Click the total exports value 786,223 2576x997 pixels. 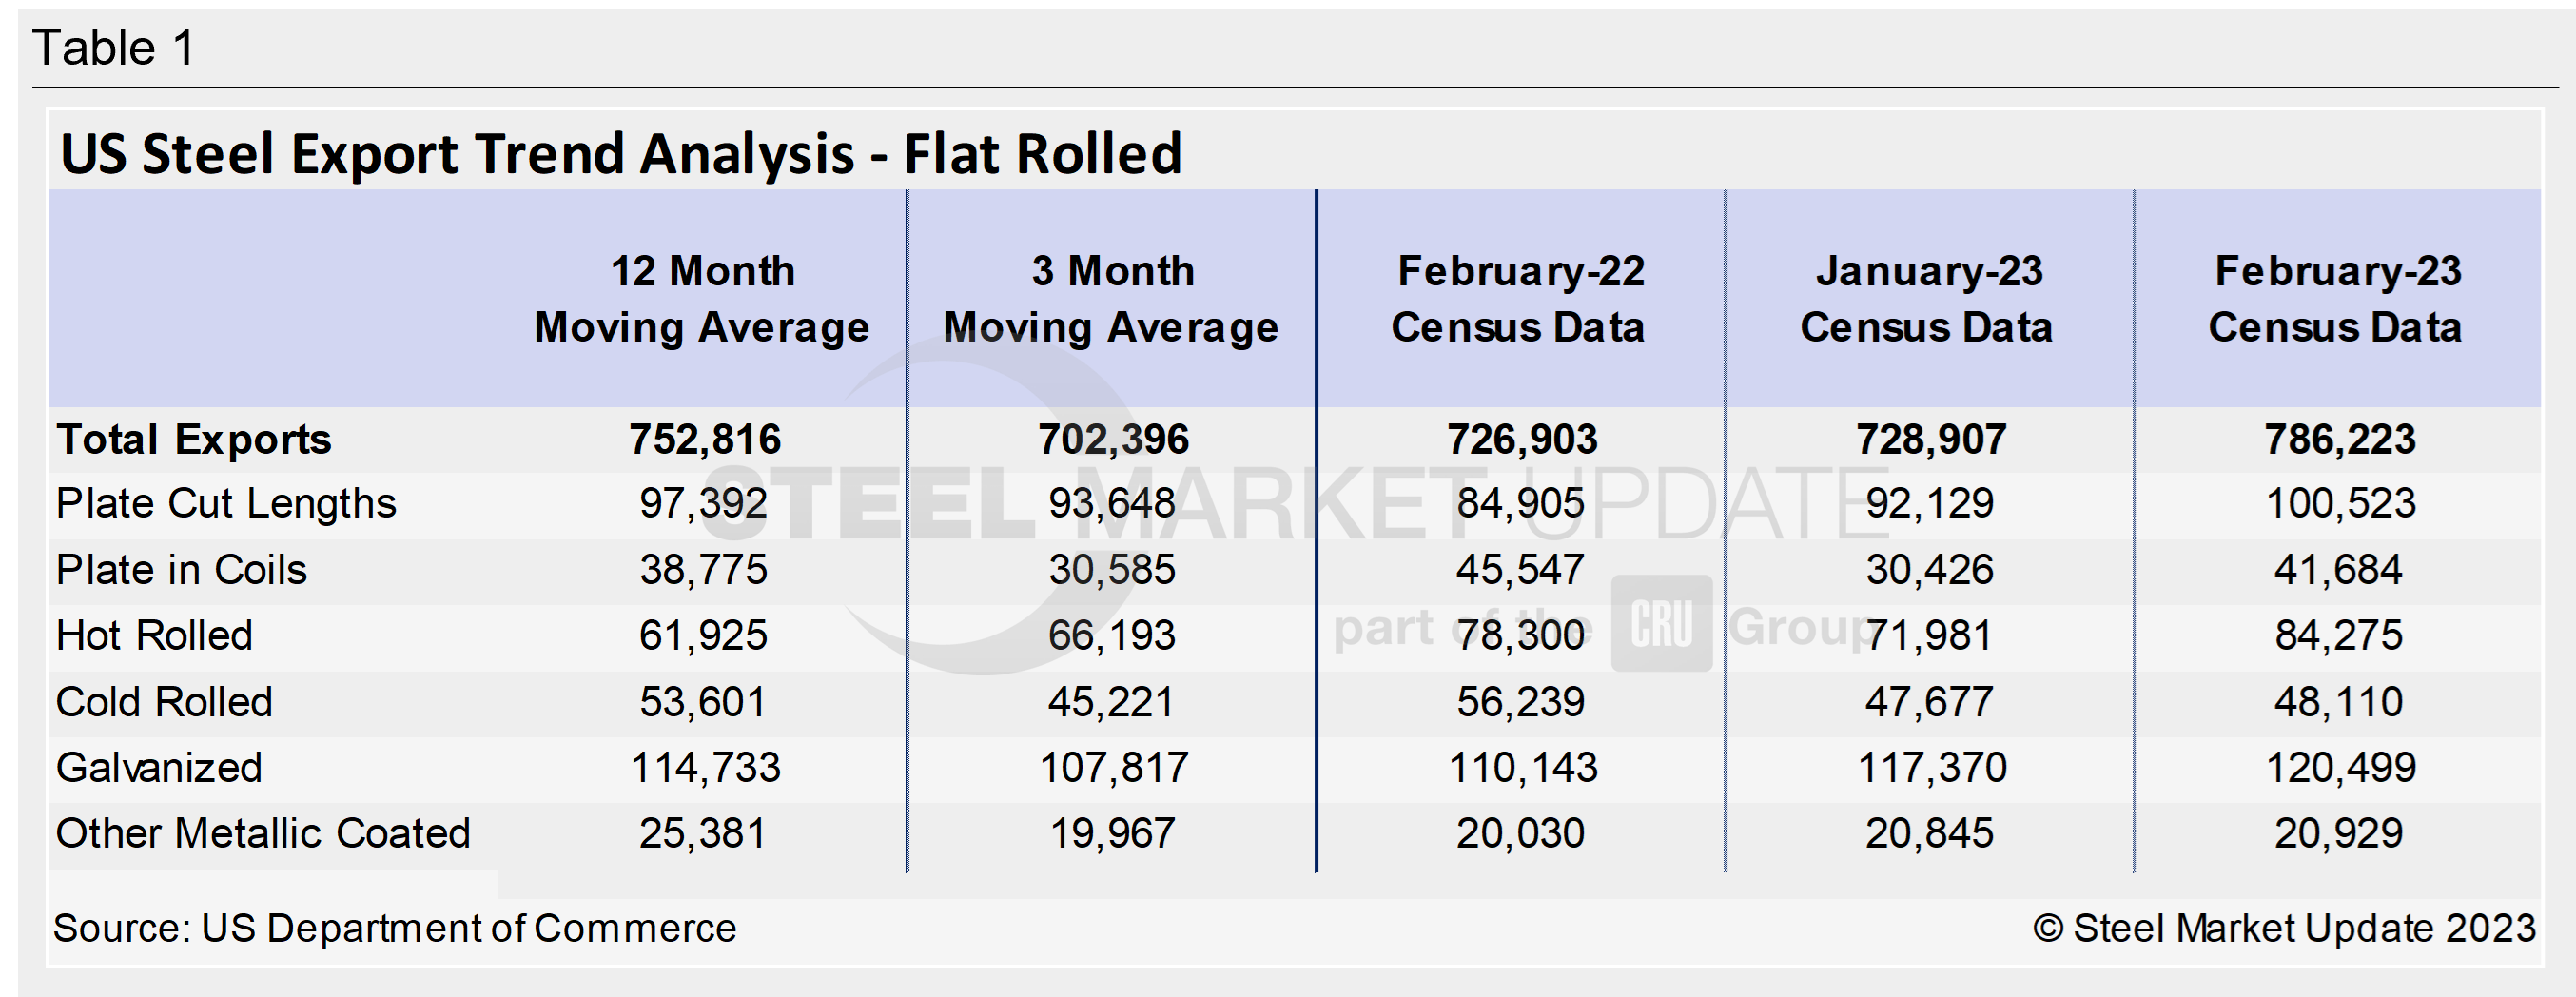tap(2340, 440)
